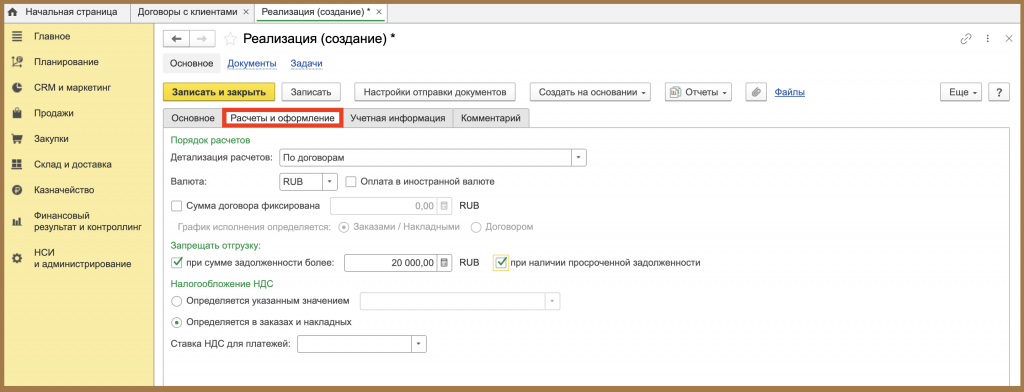Enable Сумма договора фиксирована checkbox
The image size is (1024, 392).
pyautogui.click(x=176, y=206)
